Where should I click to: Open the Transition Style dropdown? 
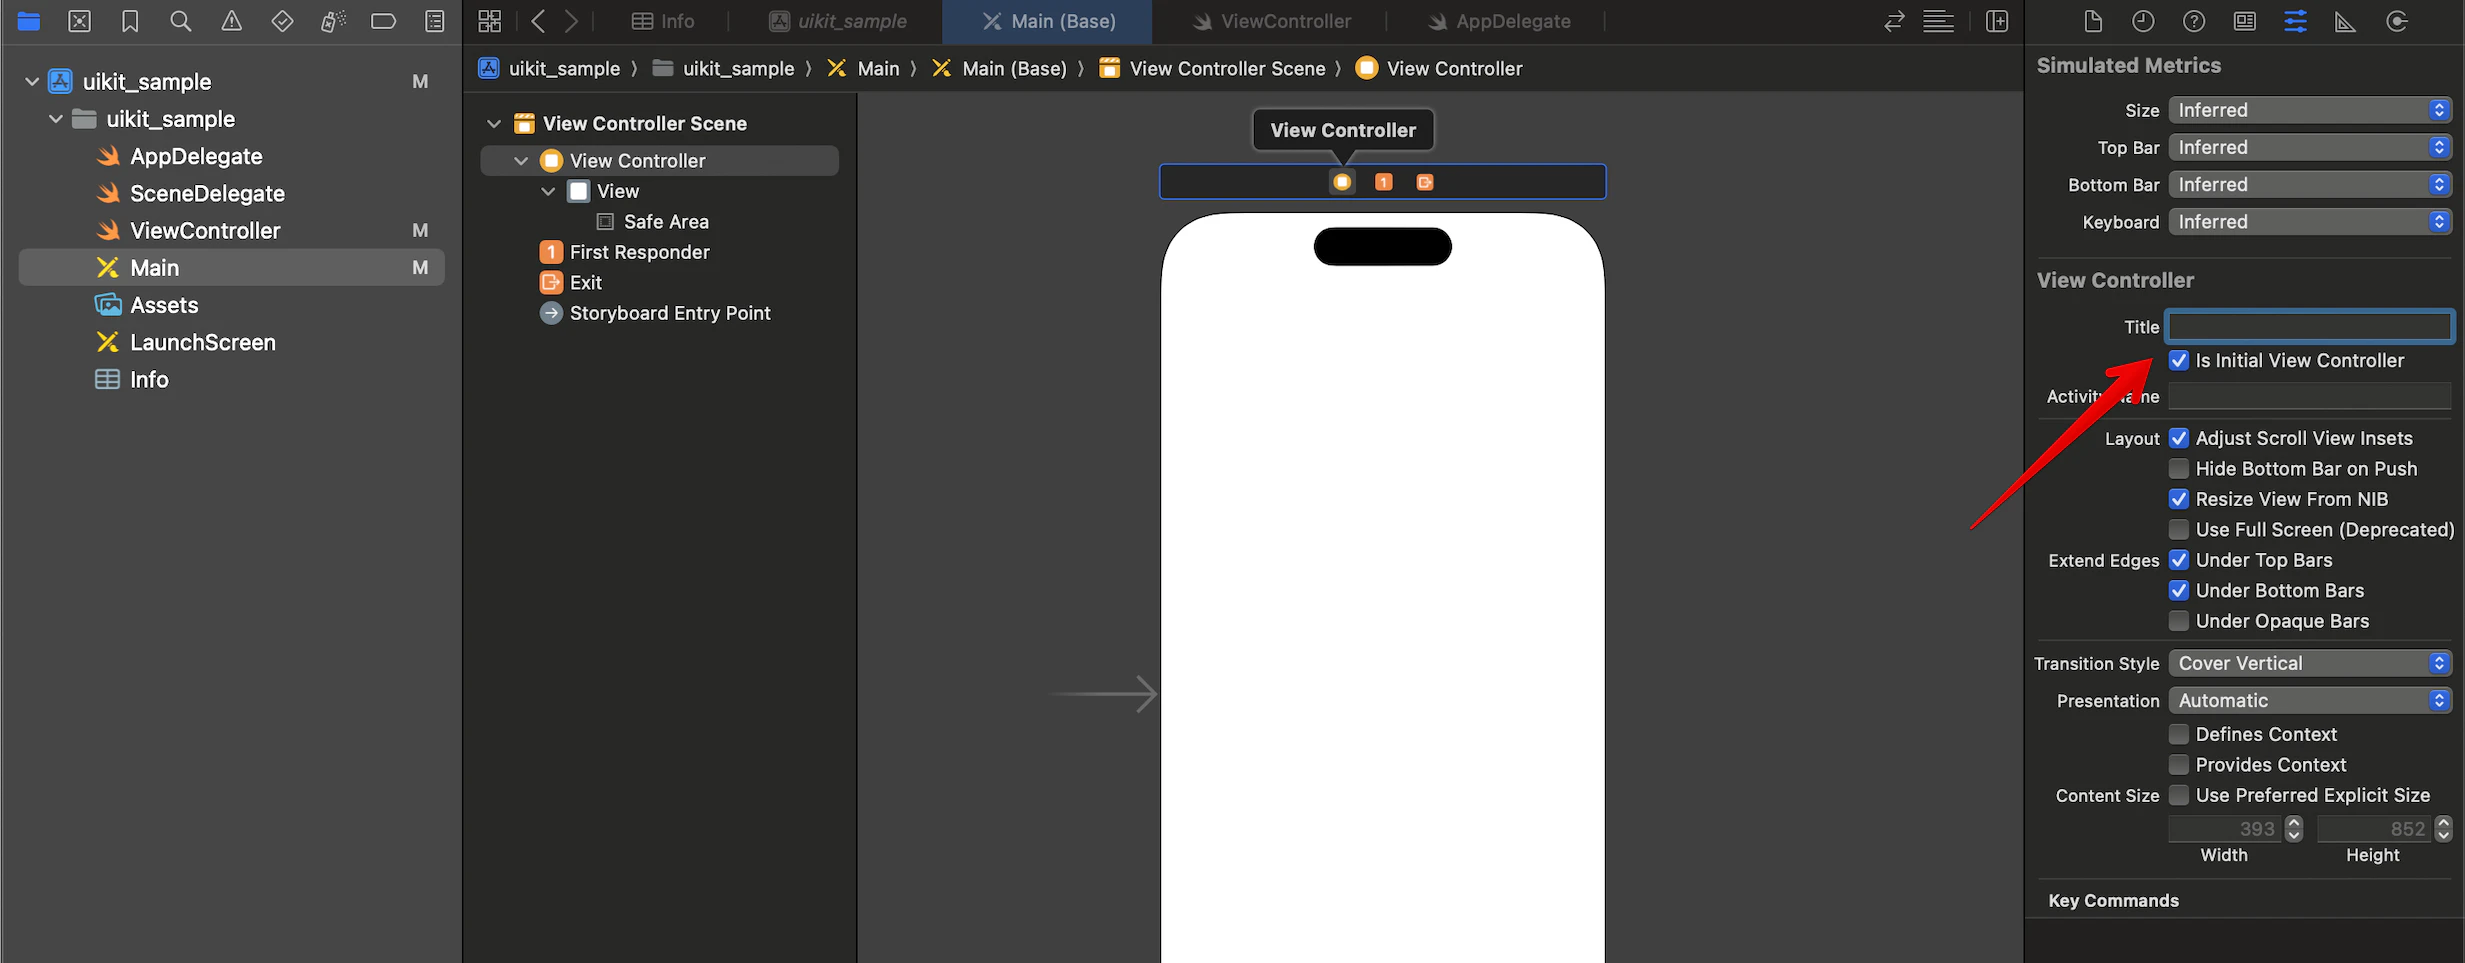[2310, 663]
